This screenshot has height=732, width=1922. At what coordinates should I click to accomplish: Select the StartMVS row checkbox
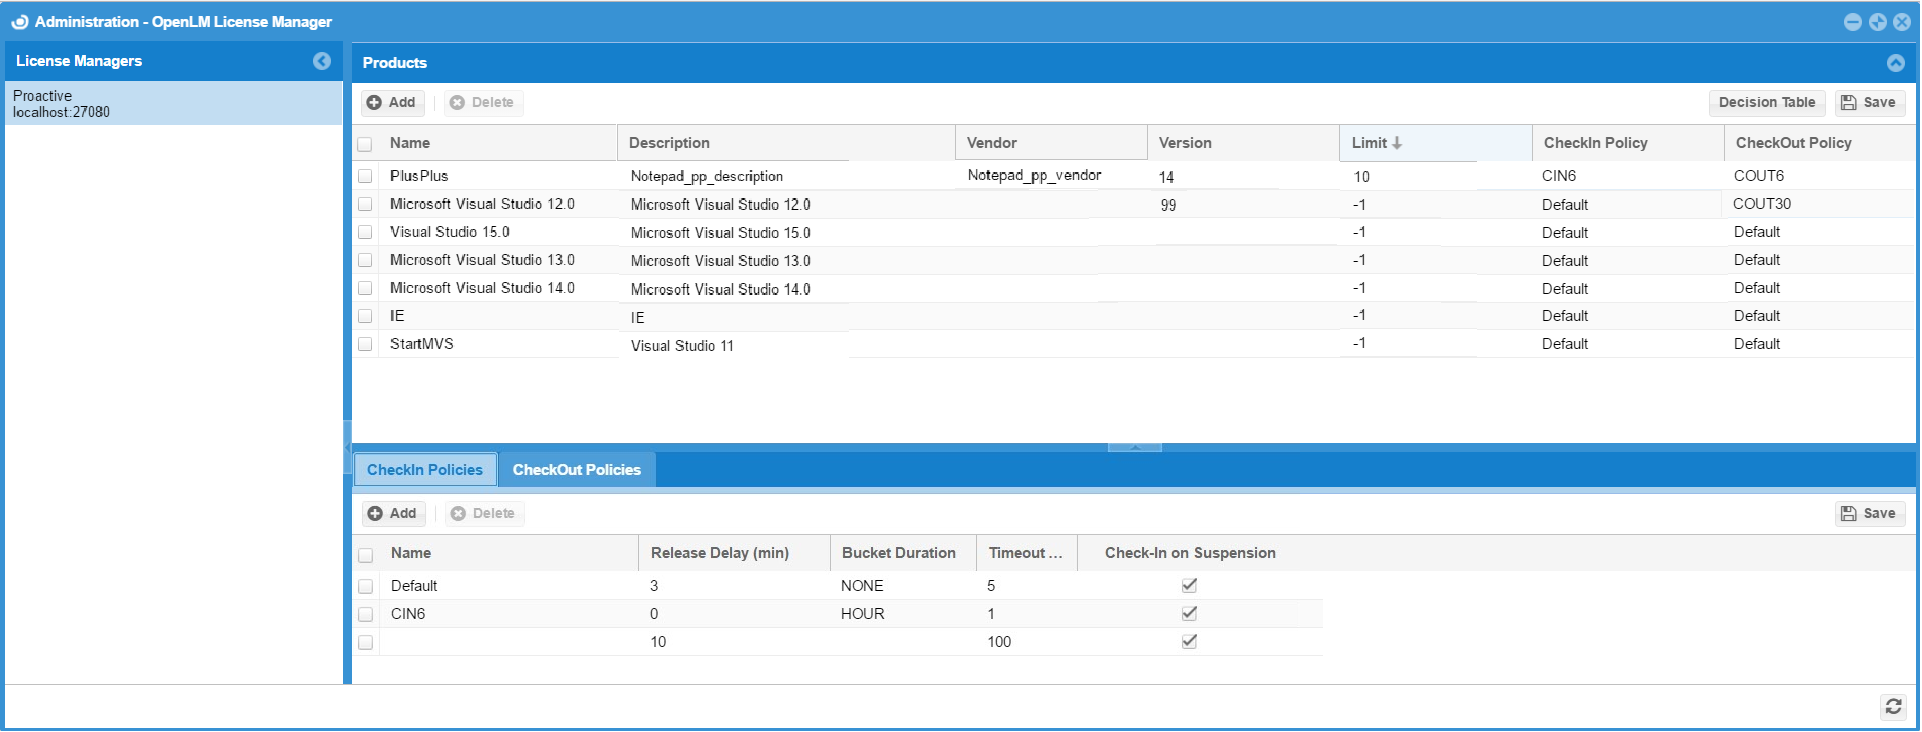365,344
